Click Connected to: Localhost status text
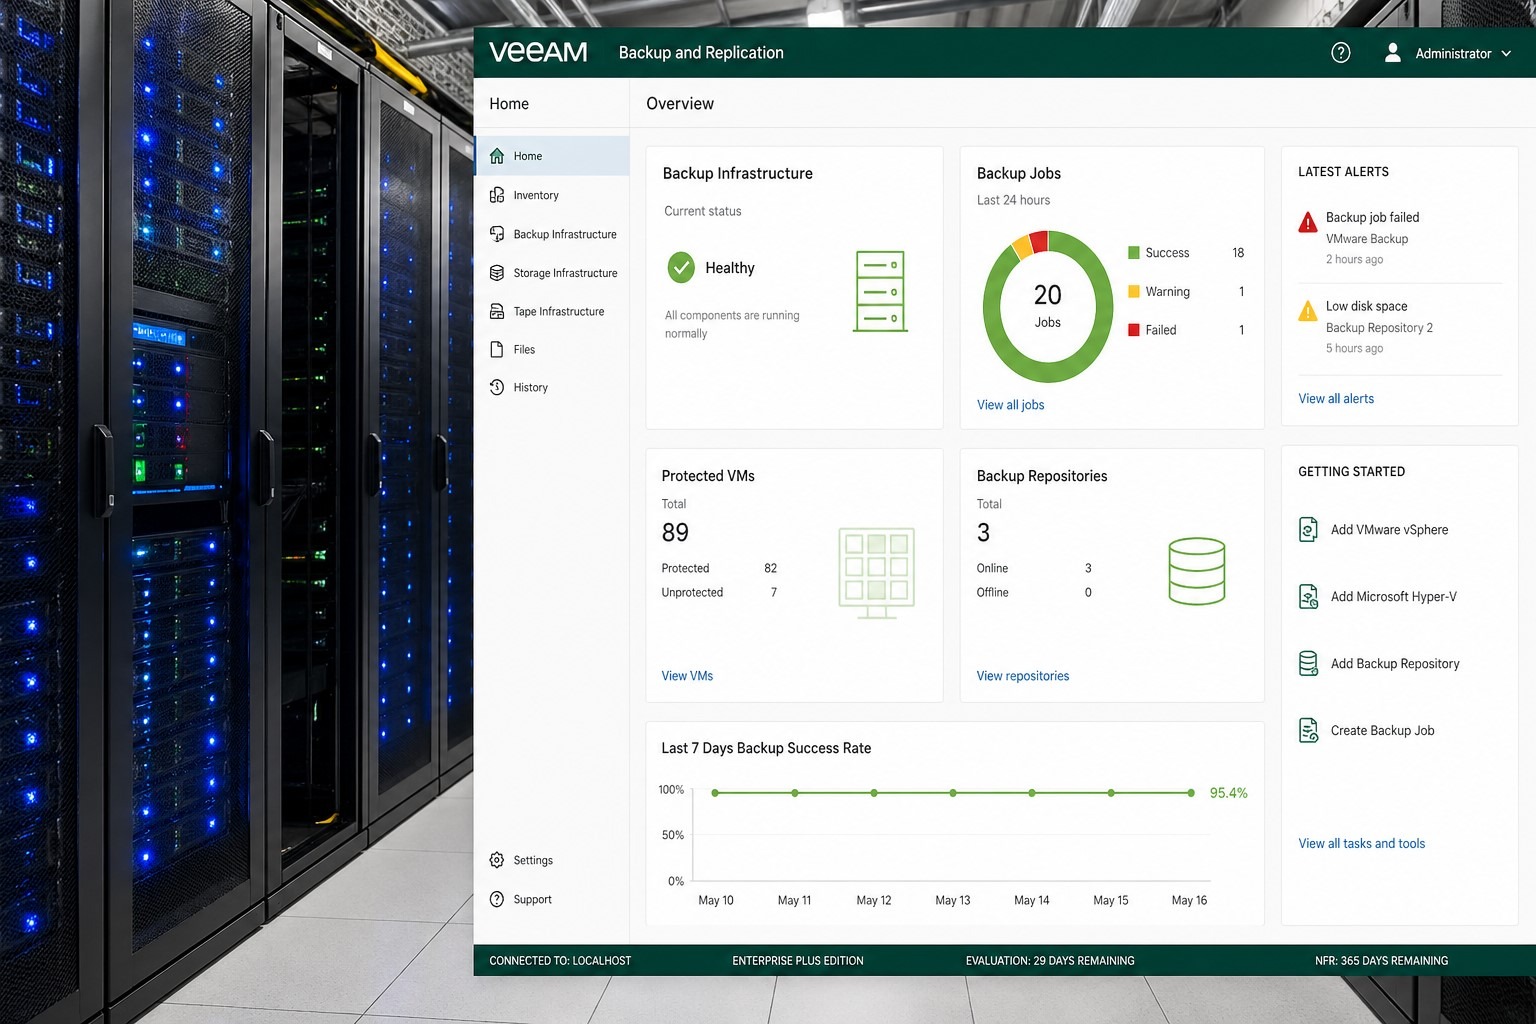Viewport: 1536px width, 1024px height. 560,960
